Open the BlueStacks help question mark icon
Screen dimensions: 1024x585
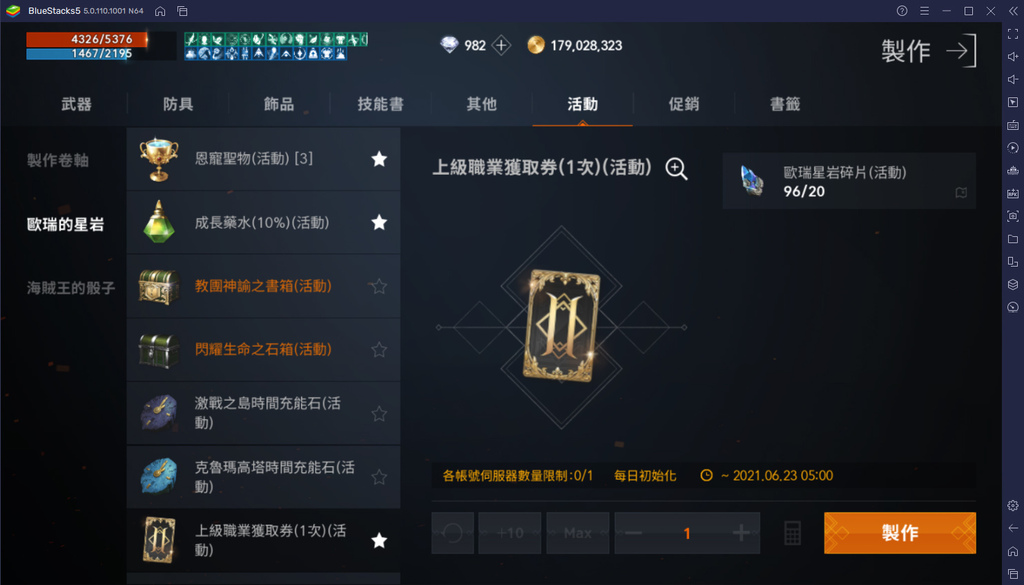tap(902, 11)
